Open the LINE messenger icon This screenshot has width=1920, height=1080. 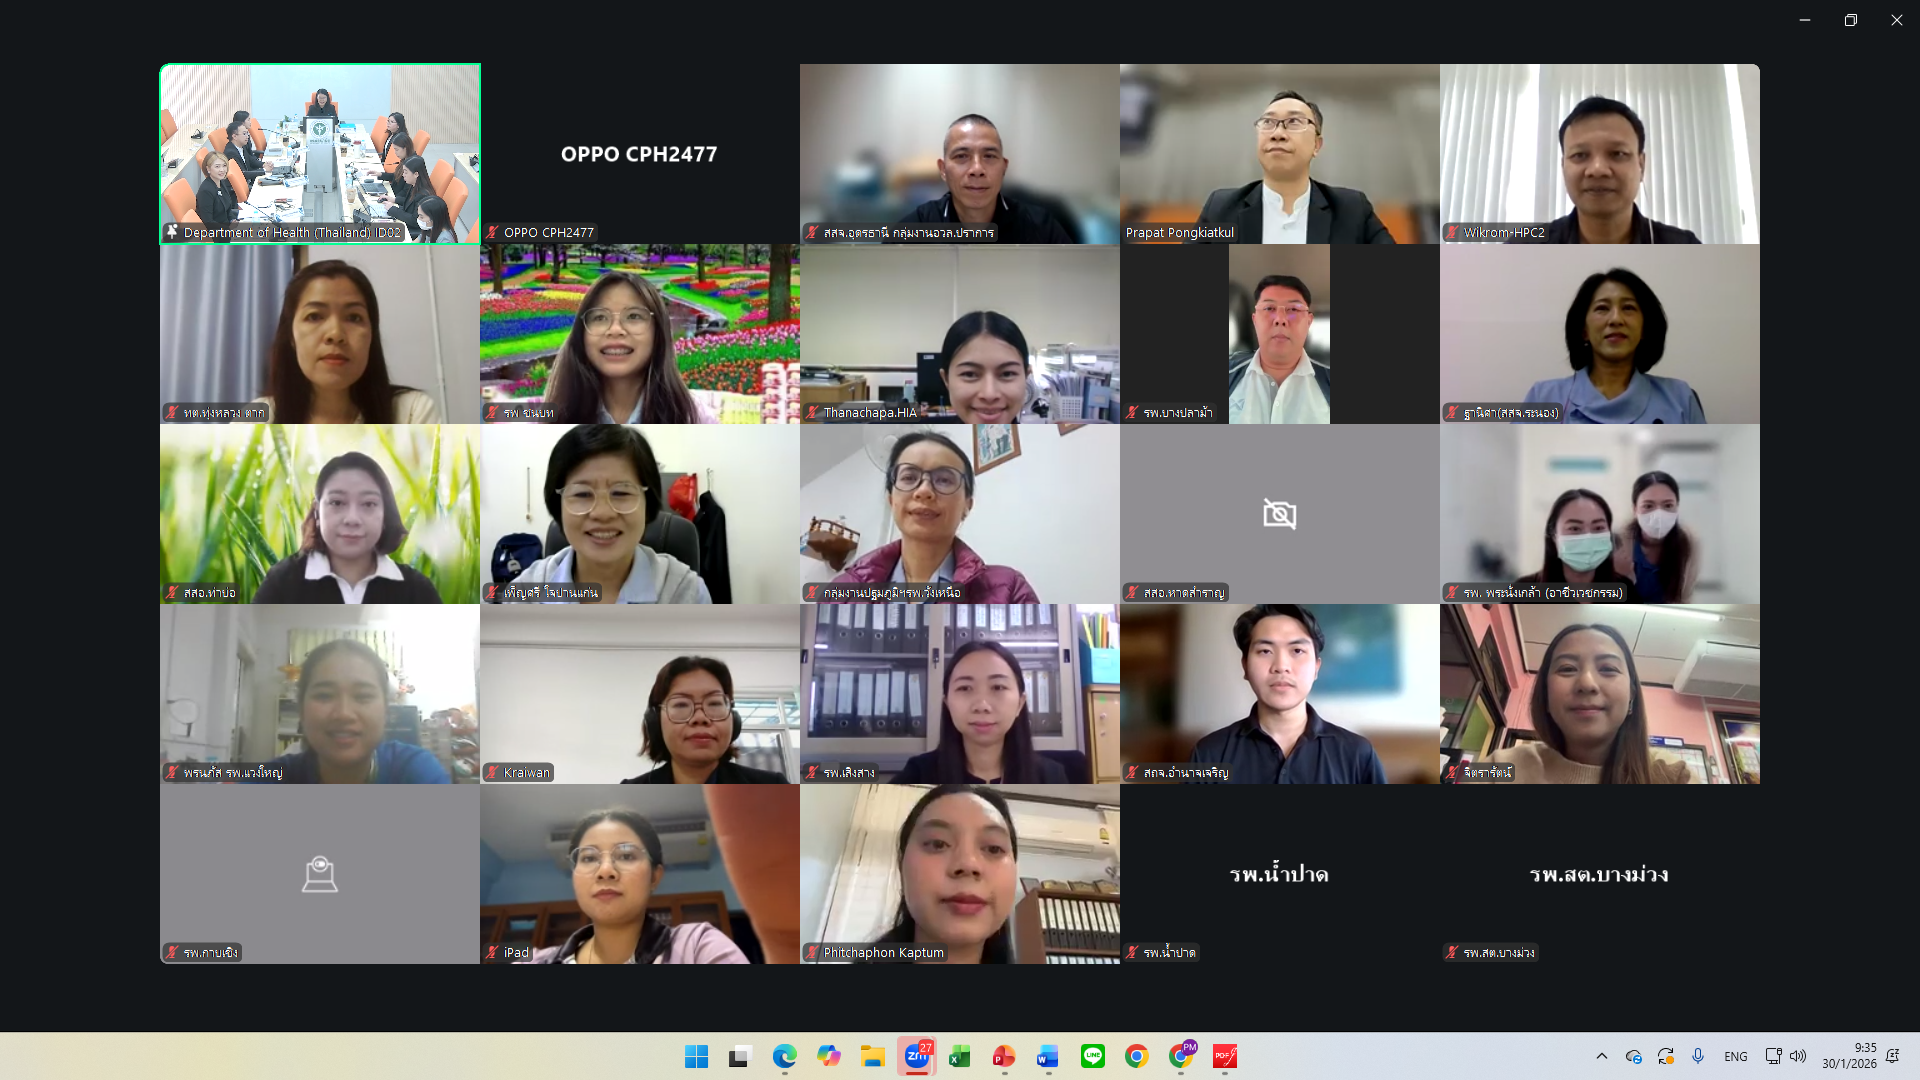tap(1092, 1056)
